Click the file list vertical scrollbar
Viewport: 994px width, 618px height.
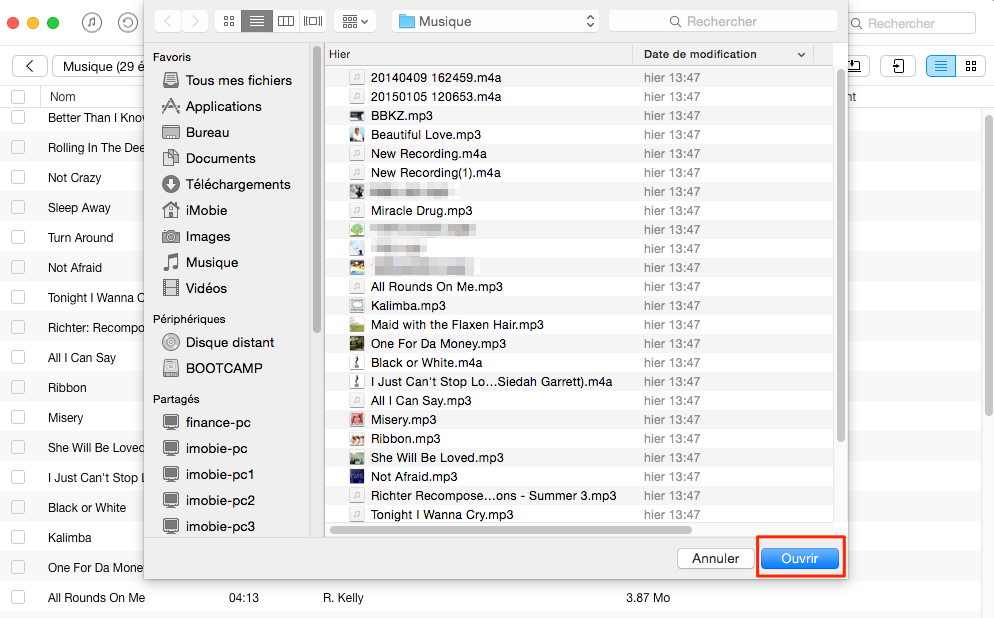(841, 255)
